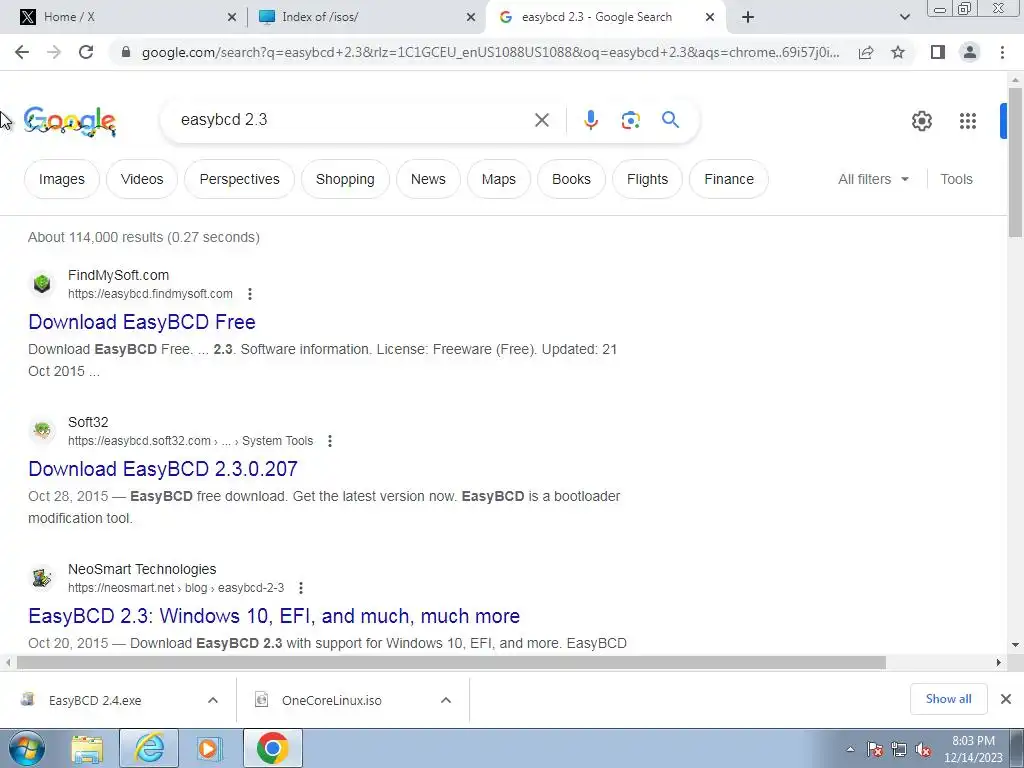Clear the search box with X

pyautogui.click(x=541, y=120)
